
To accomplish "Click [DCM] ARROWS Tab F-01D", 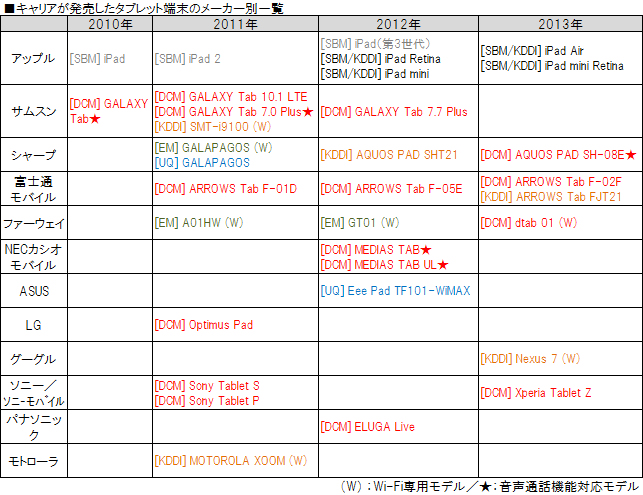I will (x=226, y=189).
